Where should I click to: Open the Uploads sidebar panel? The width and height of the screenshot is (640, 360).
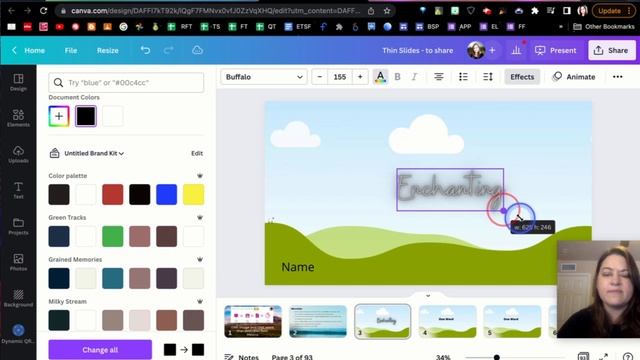pos(18,154)
